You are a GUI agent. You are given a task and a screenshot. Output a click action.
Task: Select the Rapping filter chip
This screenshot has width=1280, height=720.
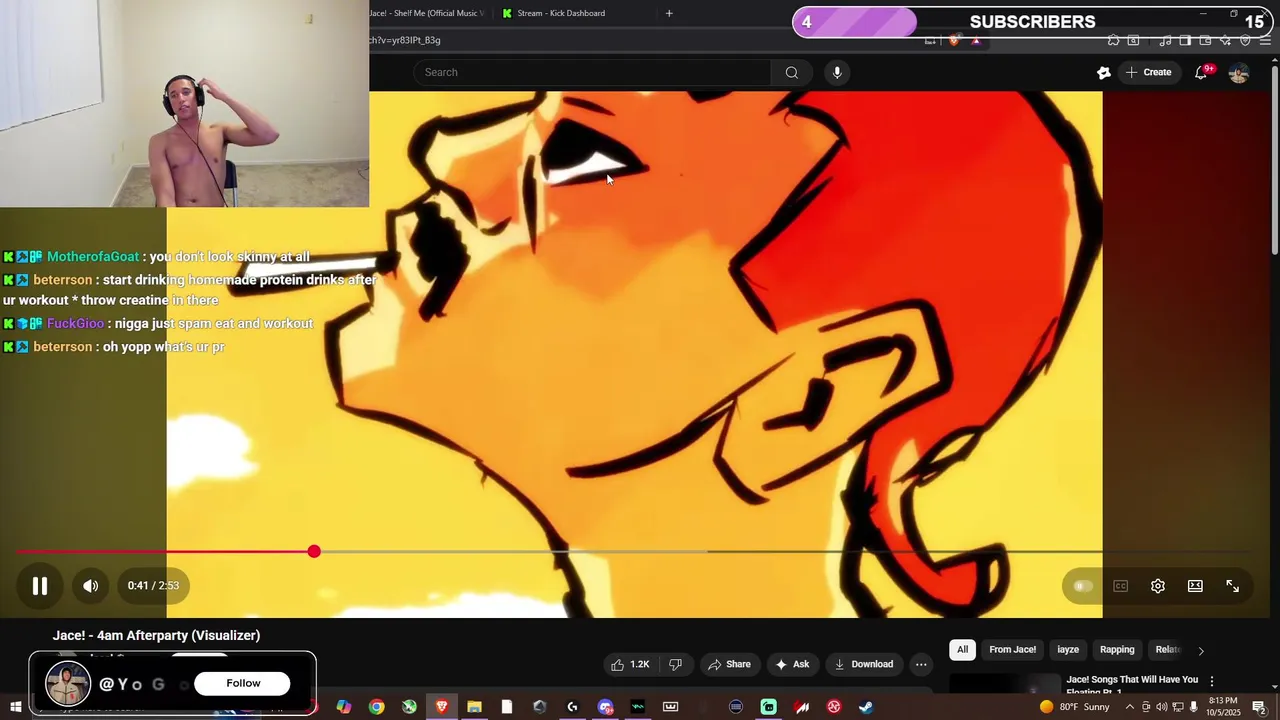(x=1117, y=650)
